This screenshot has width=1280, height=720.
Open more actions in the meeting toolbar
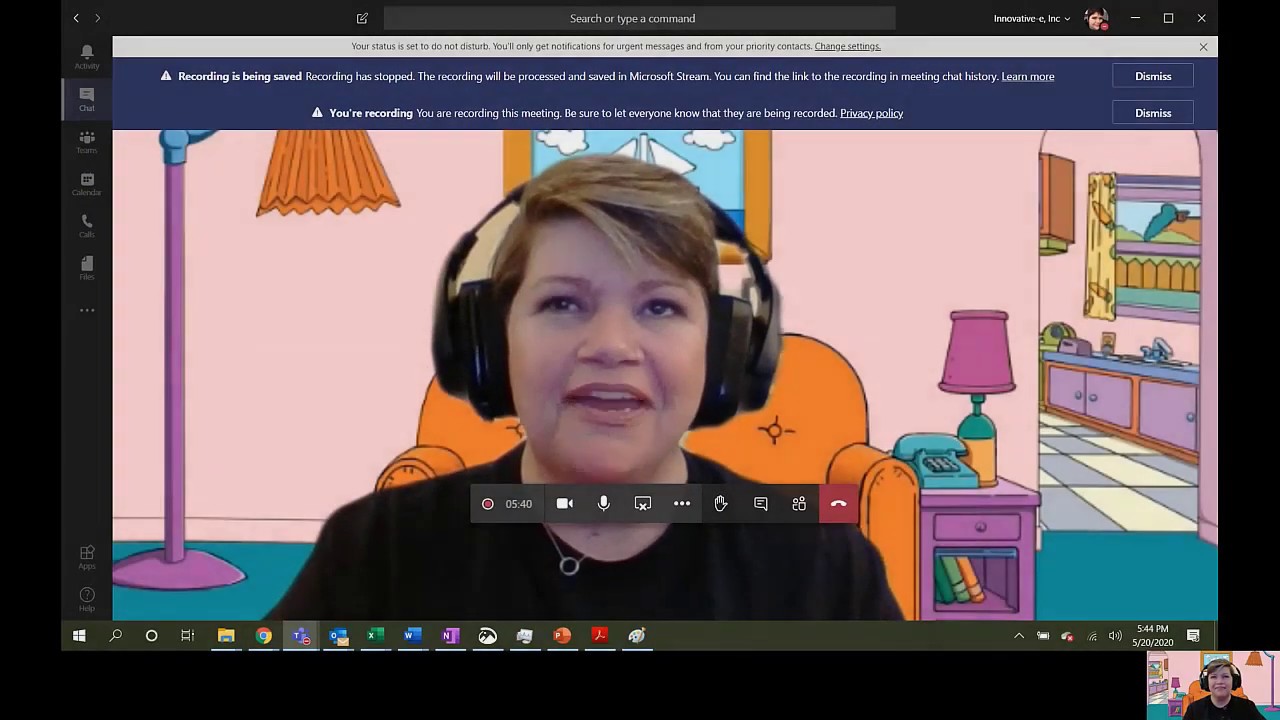click(x=682, y=504)
